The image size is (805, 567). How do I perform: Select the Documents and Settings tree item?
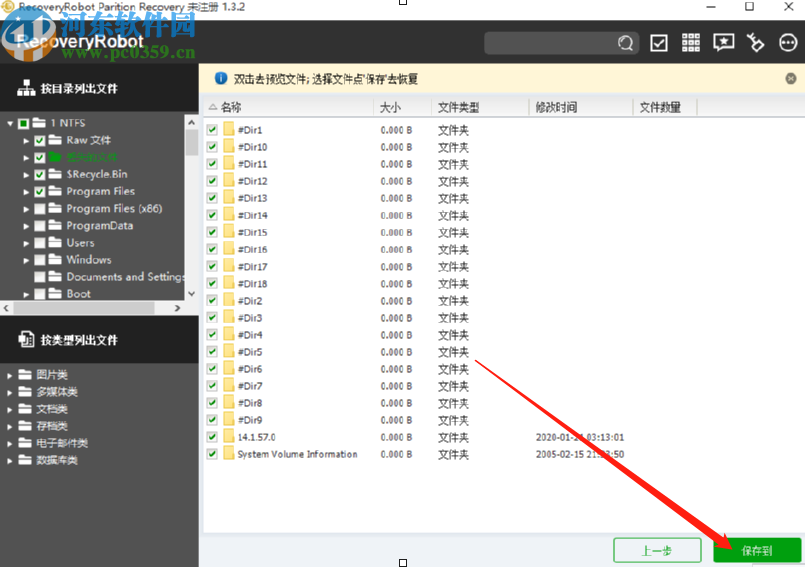125,277
